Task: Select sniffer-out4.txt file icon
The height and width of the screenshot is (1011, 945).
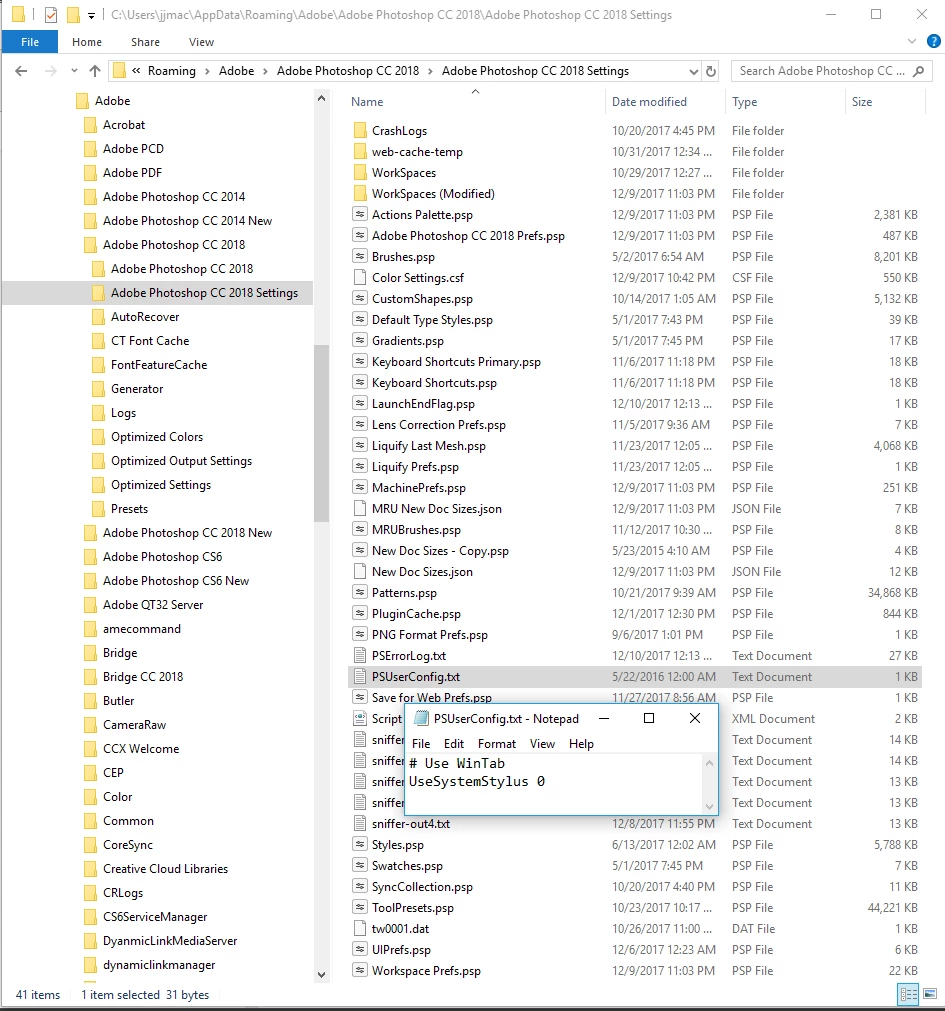Action: point(360,823)
